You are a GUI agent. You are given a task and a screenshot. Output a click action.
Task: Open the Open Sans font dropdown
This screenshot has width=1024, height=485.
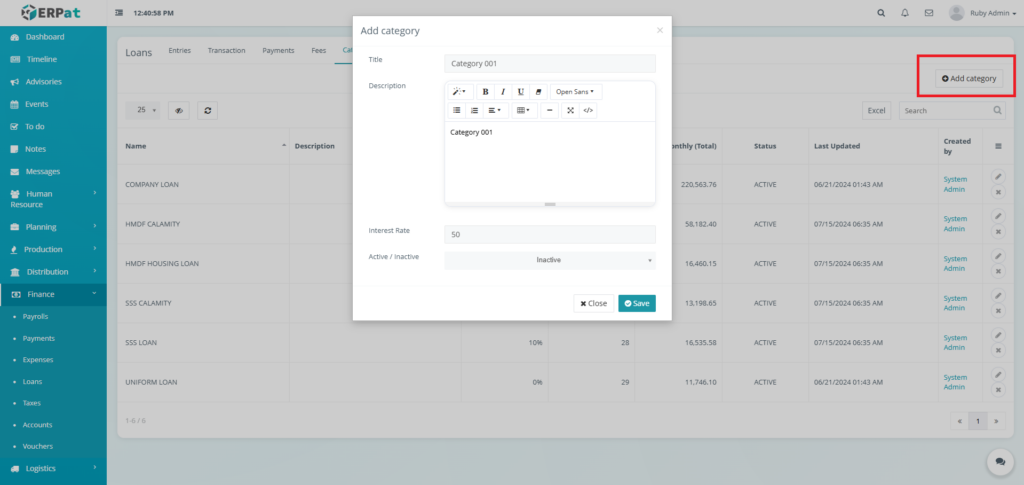pos(575,92)
